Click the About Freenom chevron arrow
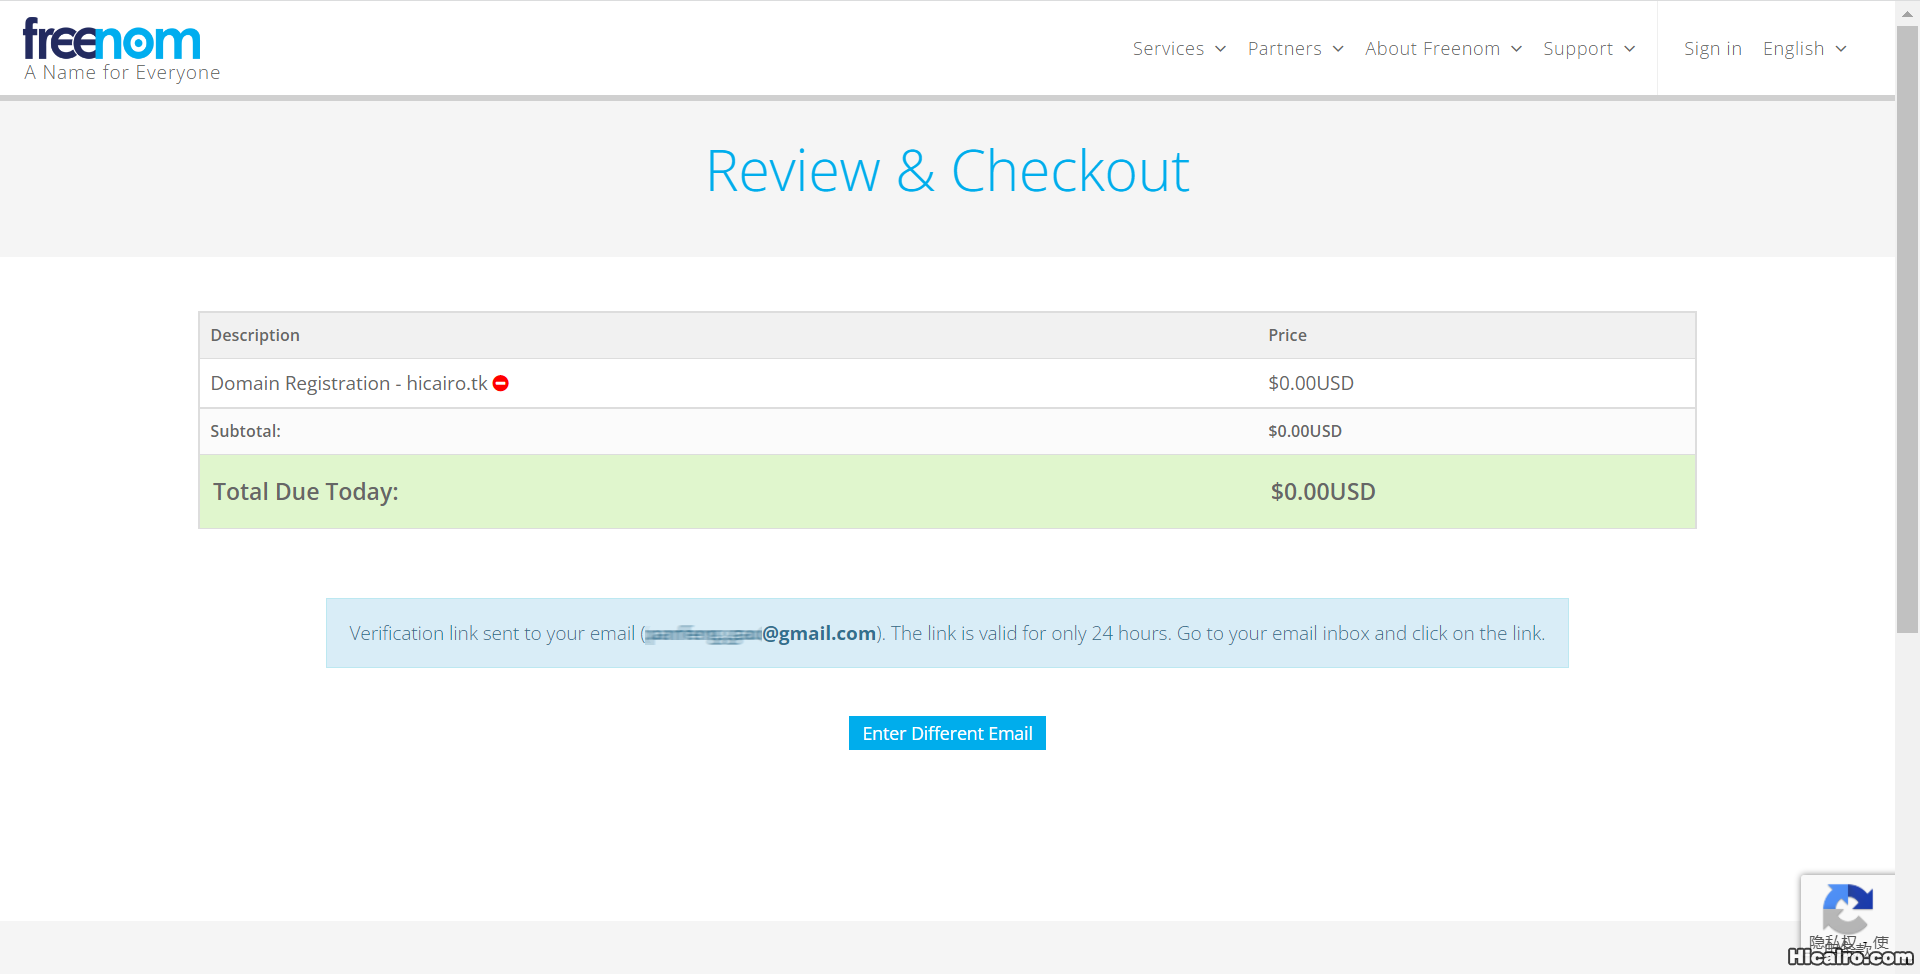1920x974 pixels. (x=1516, y=49)
